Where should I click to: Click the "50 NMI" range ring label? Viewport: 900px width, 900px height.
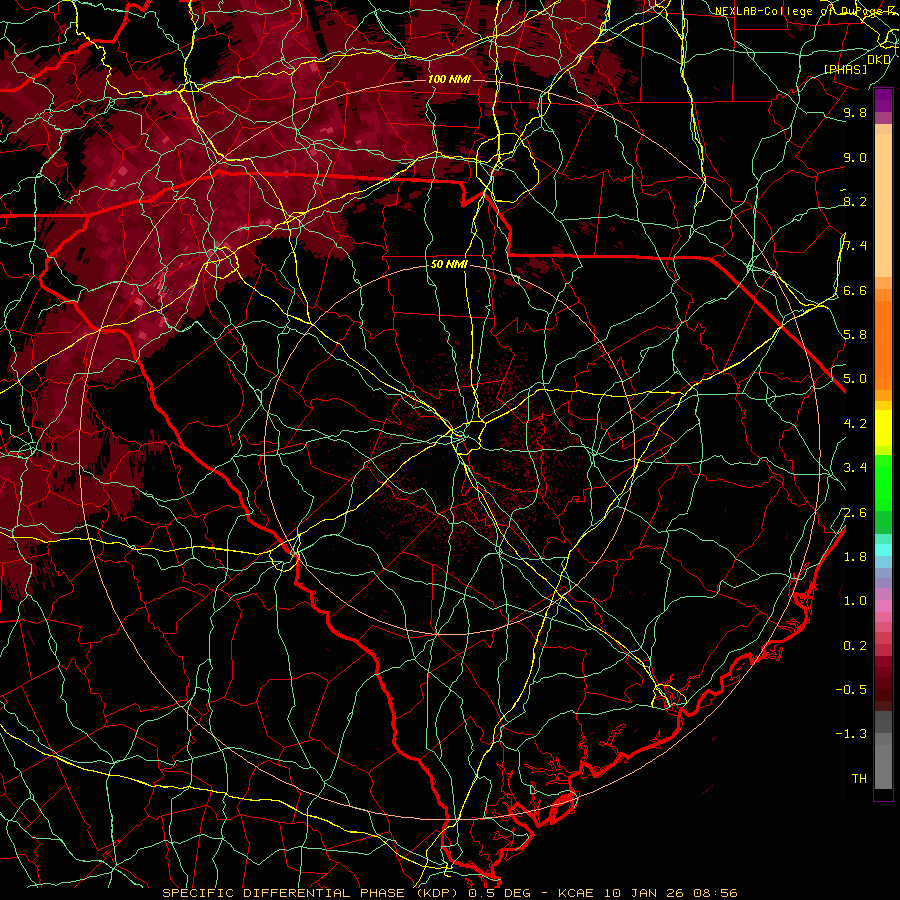(x=449, y=264)
